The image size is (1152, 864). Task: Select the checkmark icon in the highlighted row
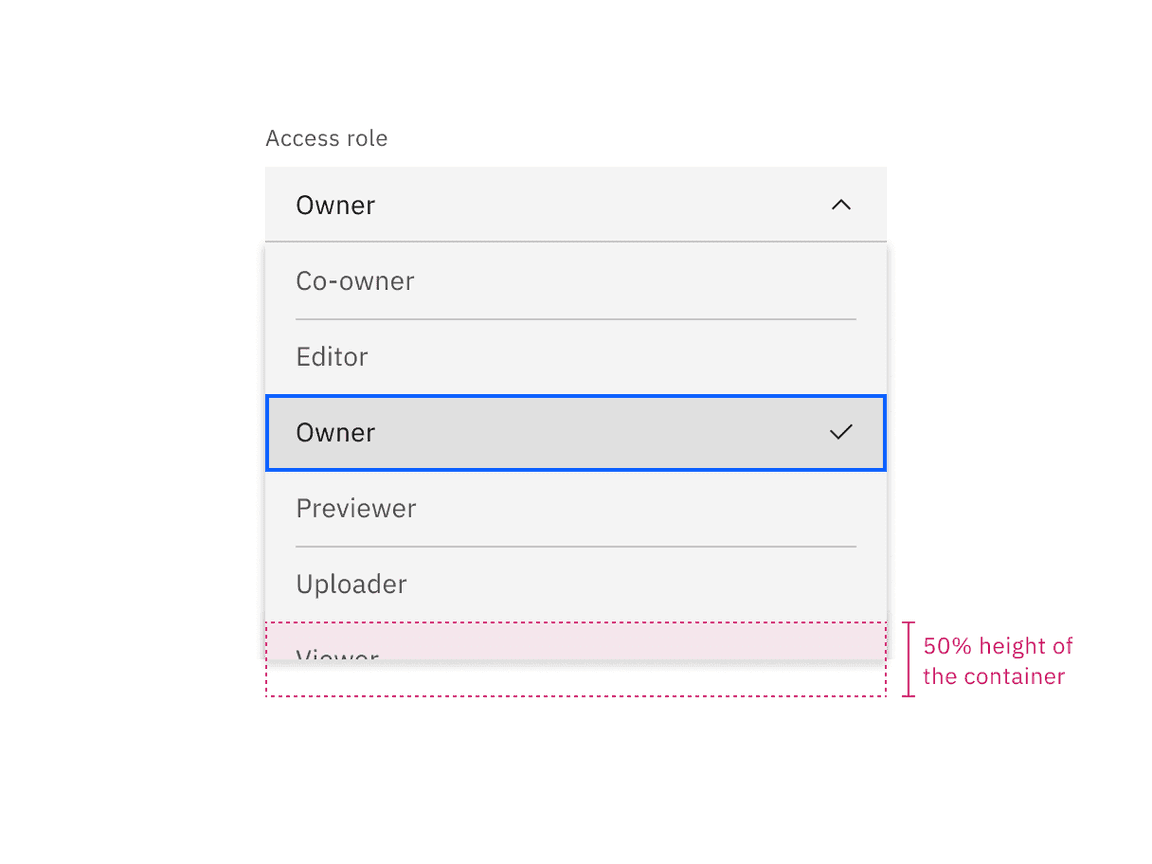point(841,432)
